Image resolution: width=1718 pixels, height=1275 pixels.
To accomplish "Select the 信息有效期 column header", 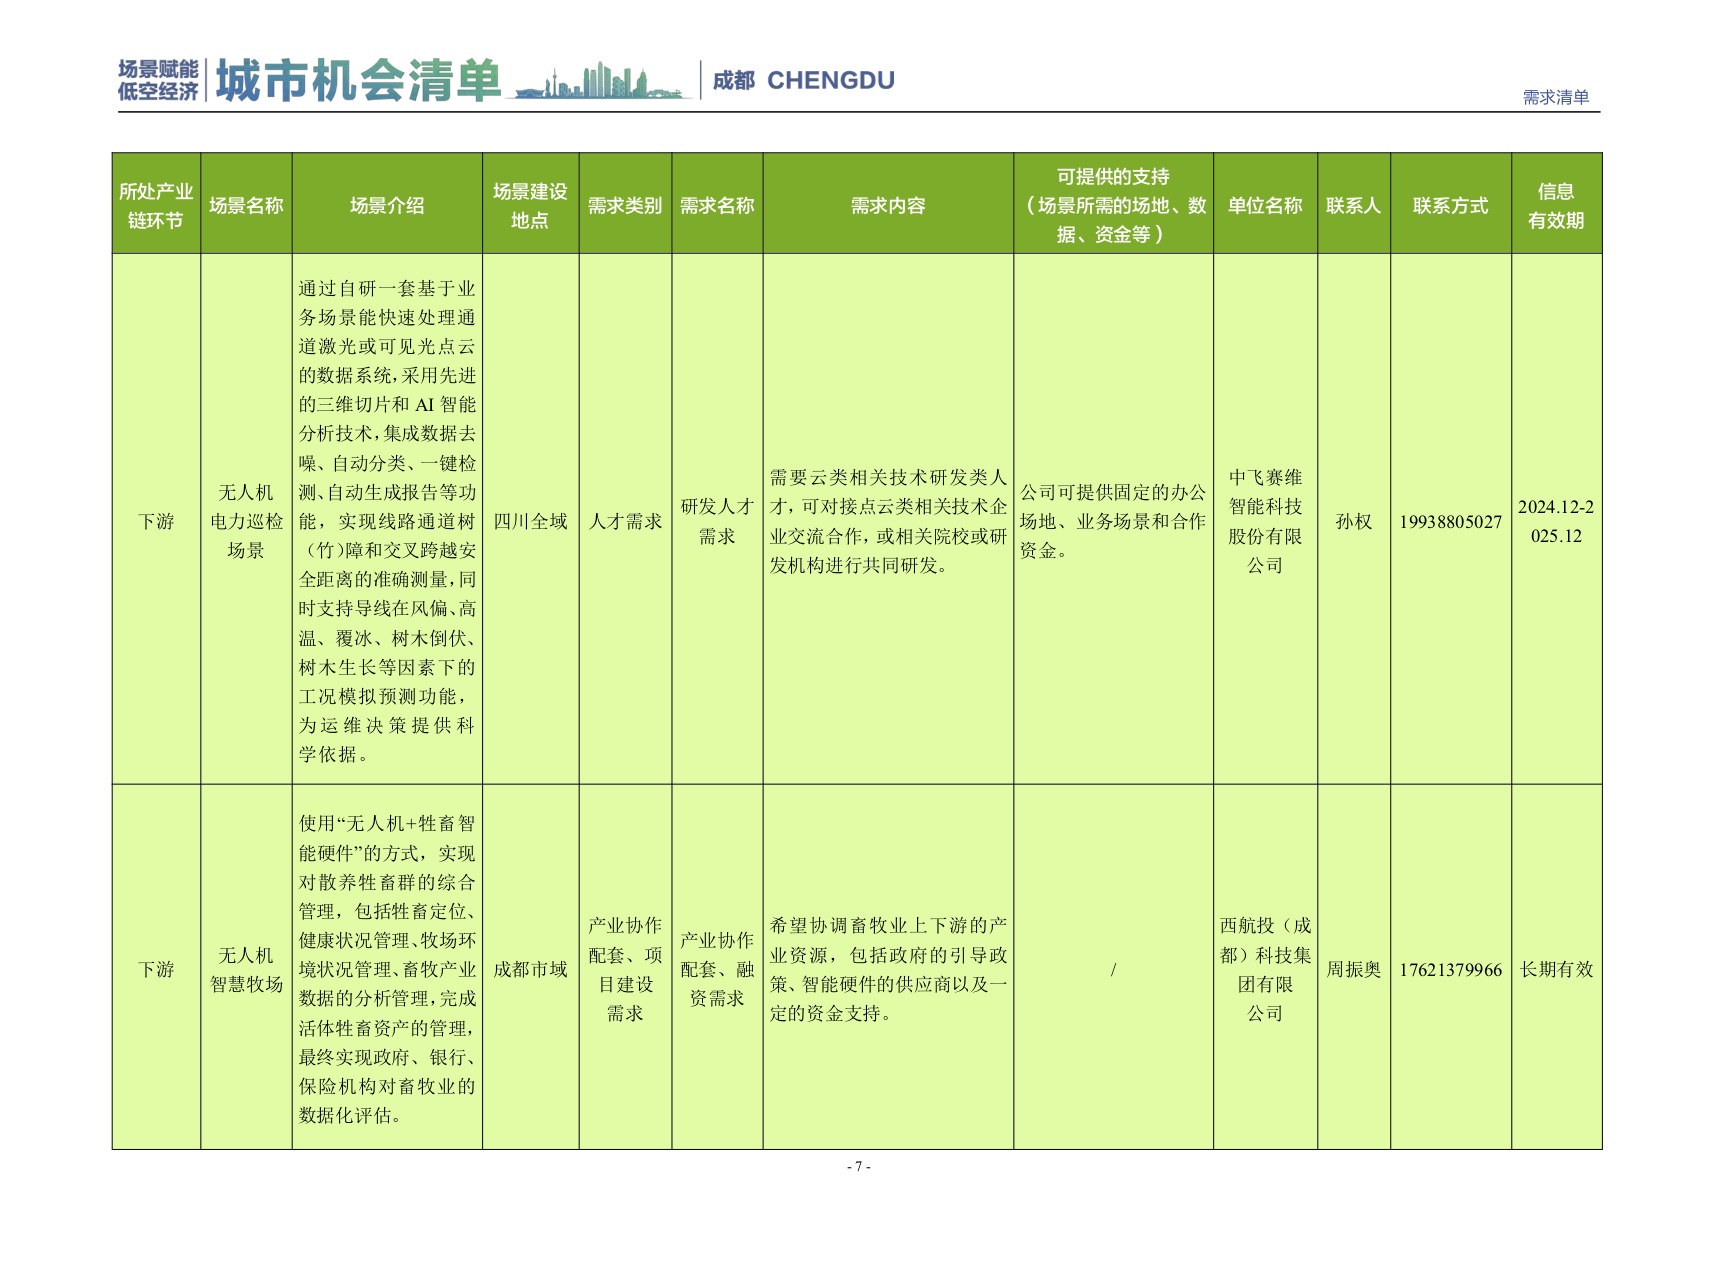I will [x=1556, y=205].
